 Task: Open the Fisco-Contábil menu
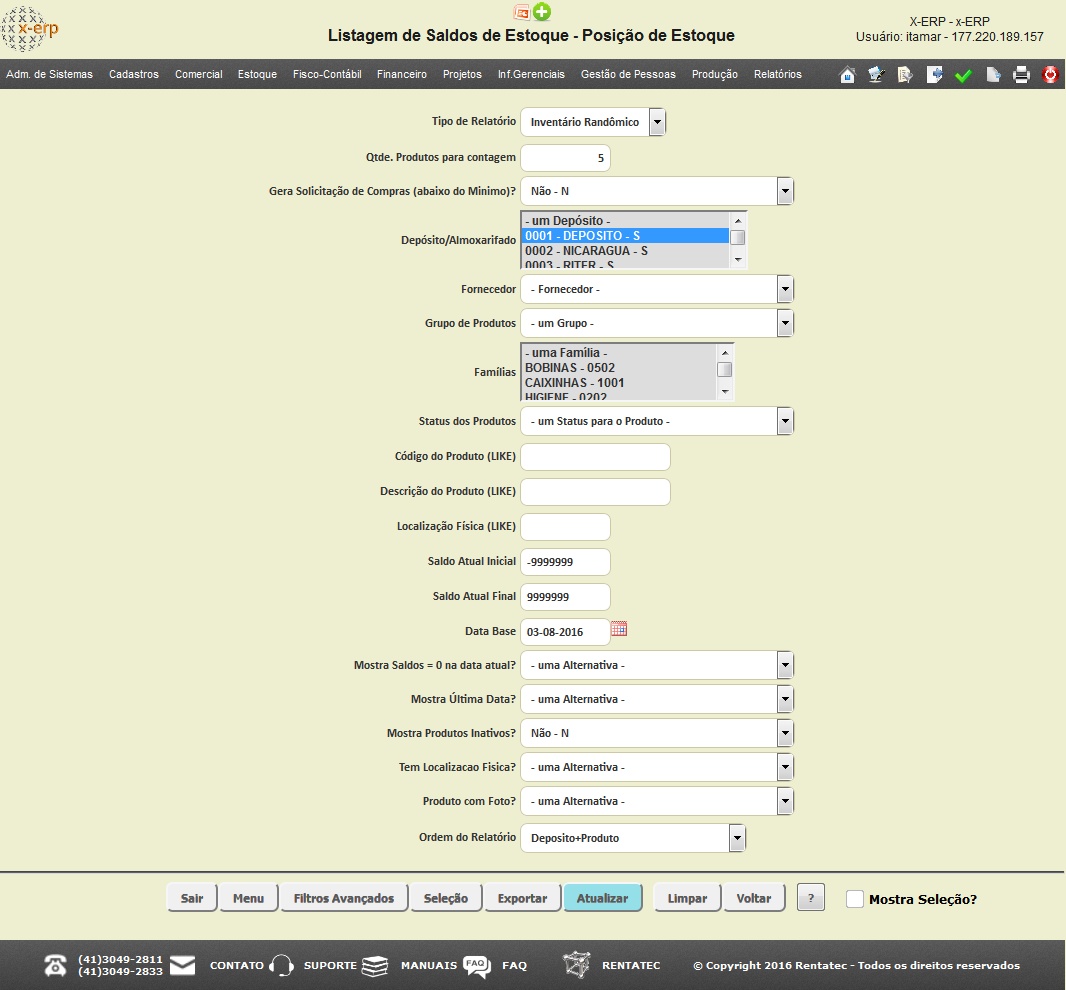click(327, 74)
